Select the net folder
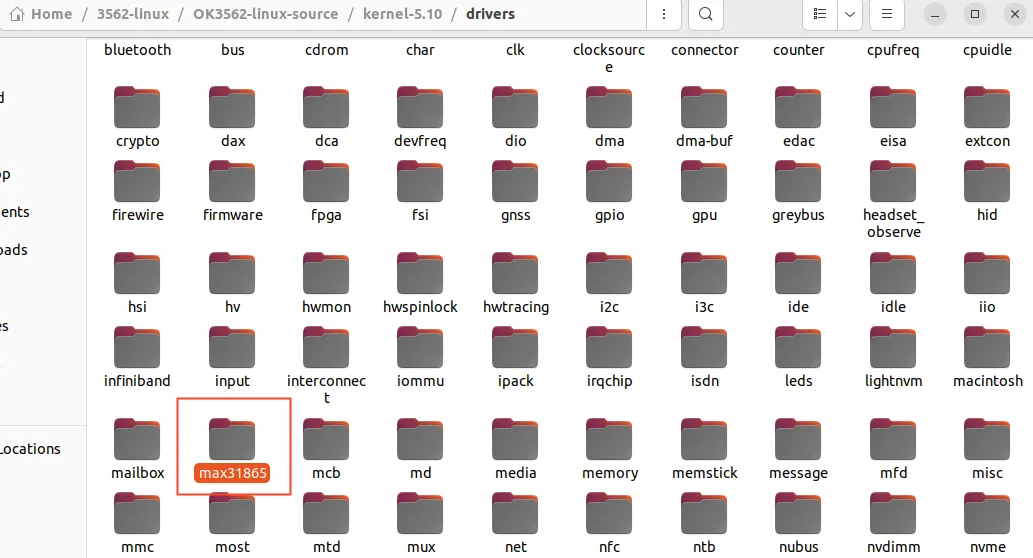The height and width of the screenshot is (558, 1033). tap(516, 524)
